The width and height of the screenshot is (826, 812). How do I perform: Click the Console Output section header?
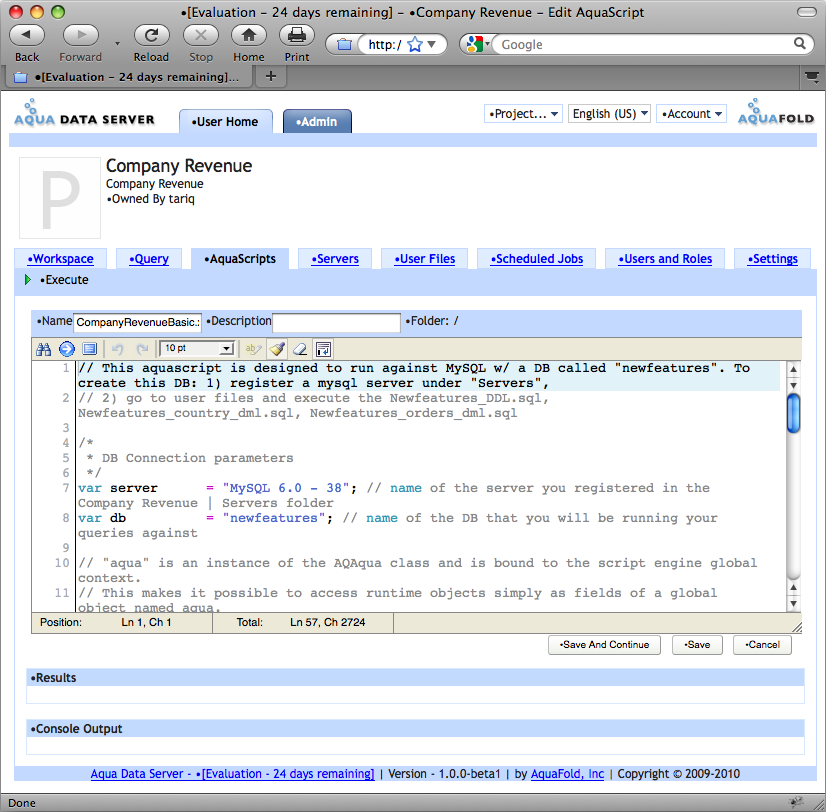[x=415, y=729]
